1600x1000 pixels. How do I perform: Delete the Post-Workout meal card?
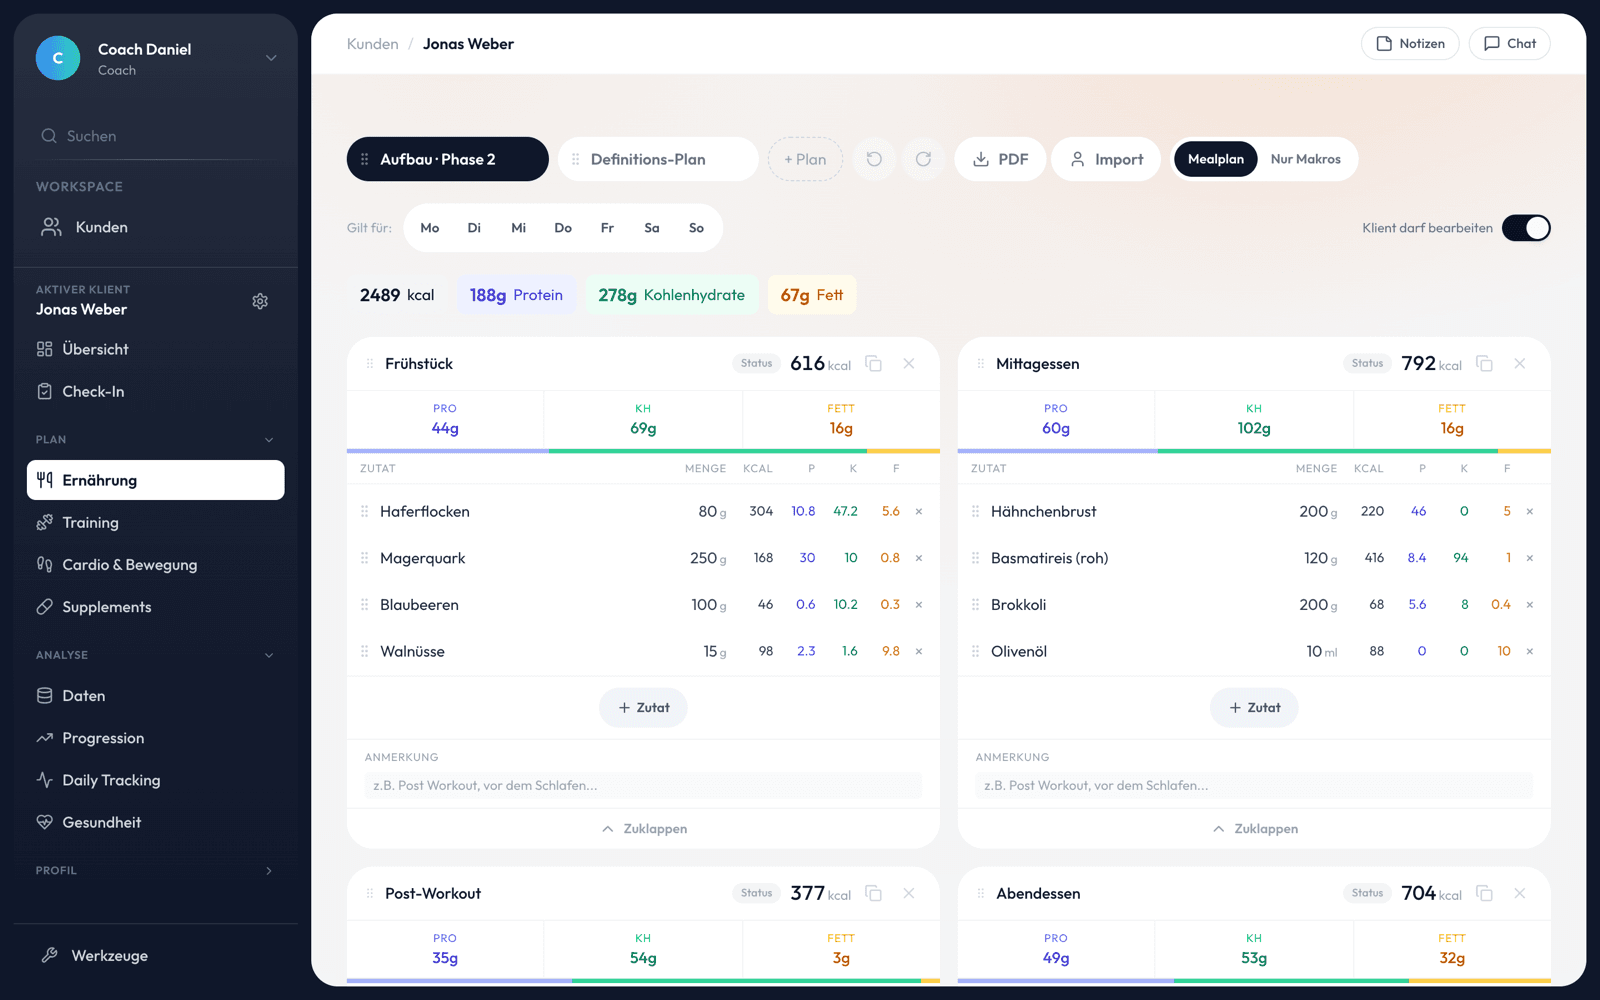pos(909,894)
